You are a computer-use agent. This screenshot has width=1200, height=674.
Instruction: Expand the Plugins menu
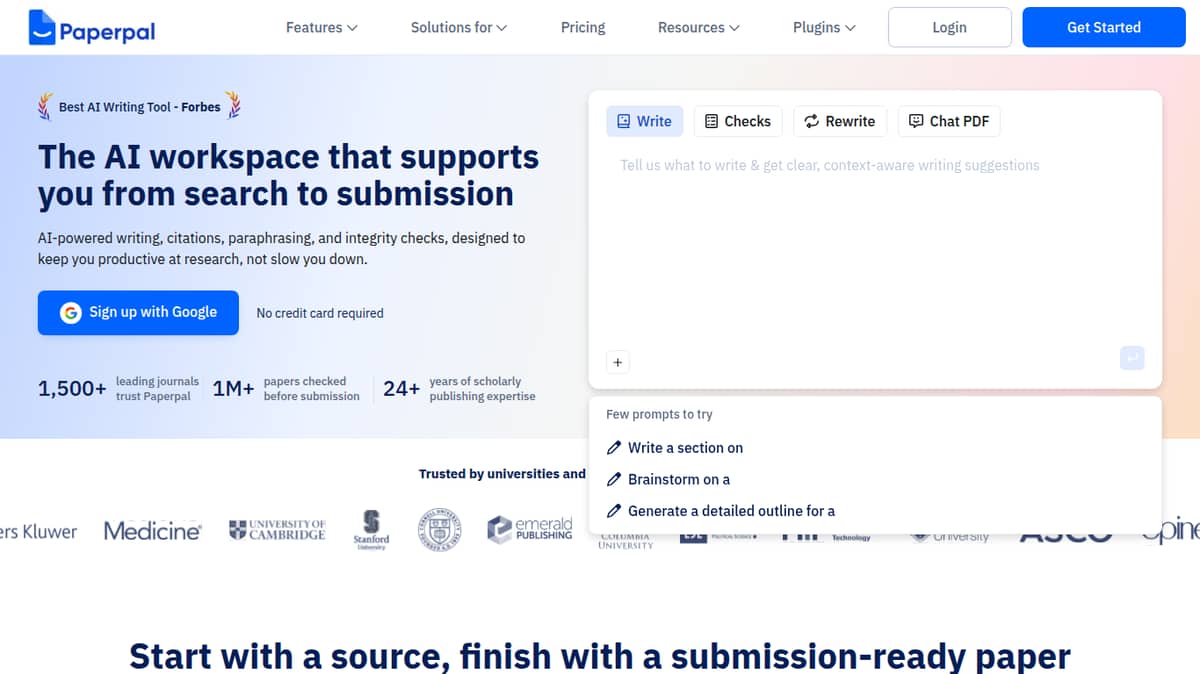click(824, 27)
